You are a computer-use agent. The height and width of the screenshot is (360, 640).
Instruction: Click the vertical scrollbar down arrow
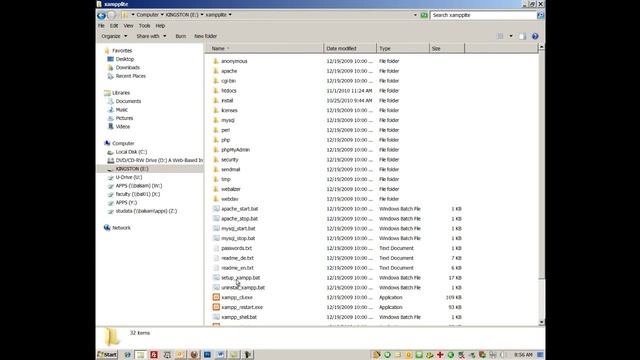tap(542, 322)
